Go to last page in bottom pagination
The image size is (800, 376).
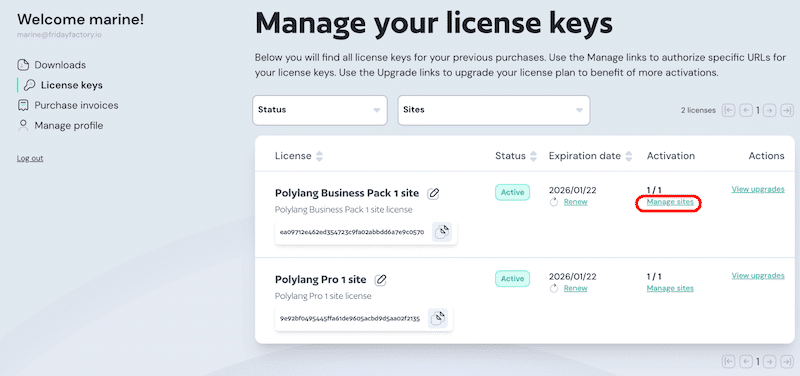[787, 362]
